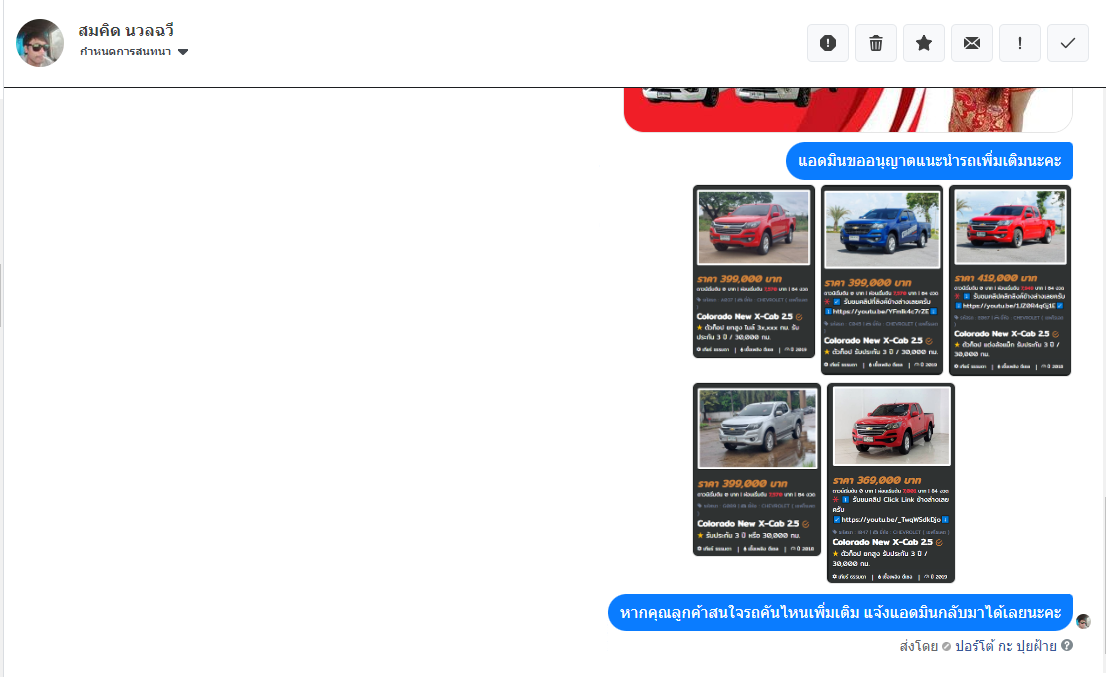Click the help question mark beside sender name
1106x677 pixels.
[1067, 645]
